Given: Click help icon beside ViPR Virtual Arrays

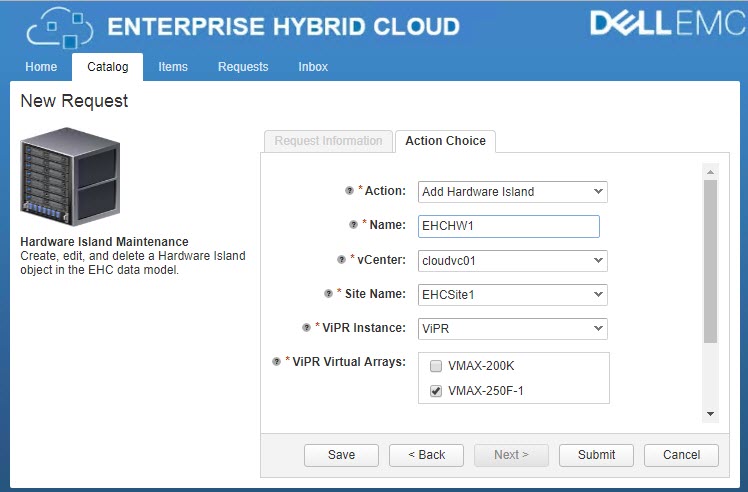Looking at the screenshot, I should [x=276, y=362].
